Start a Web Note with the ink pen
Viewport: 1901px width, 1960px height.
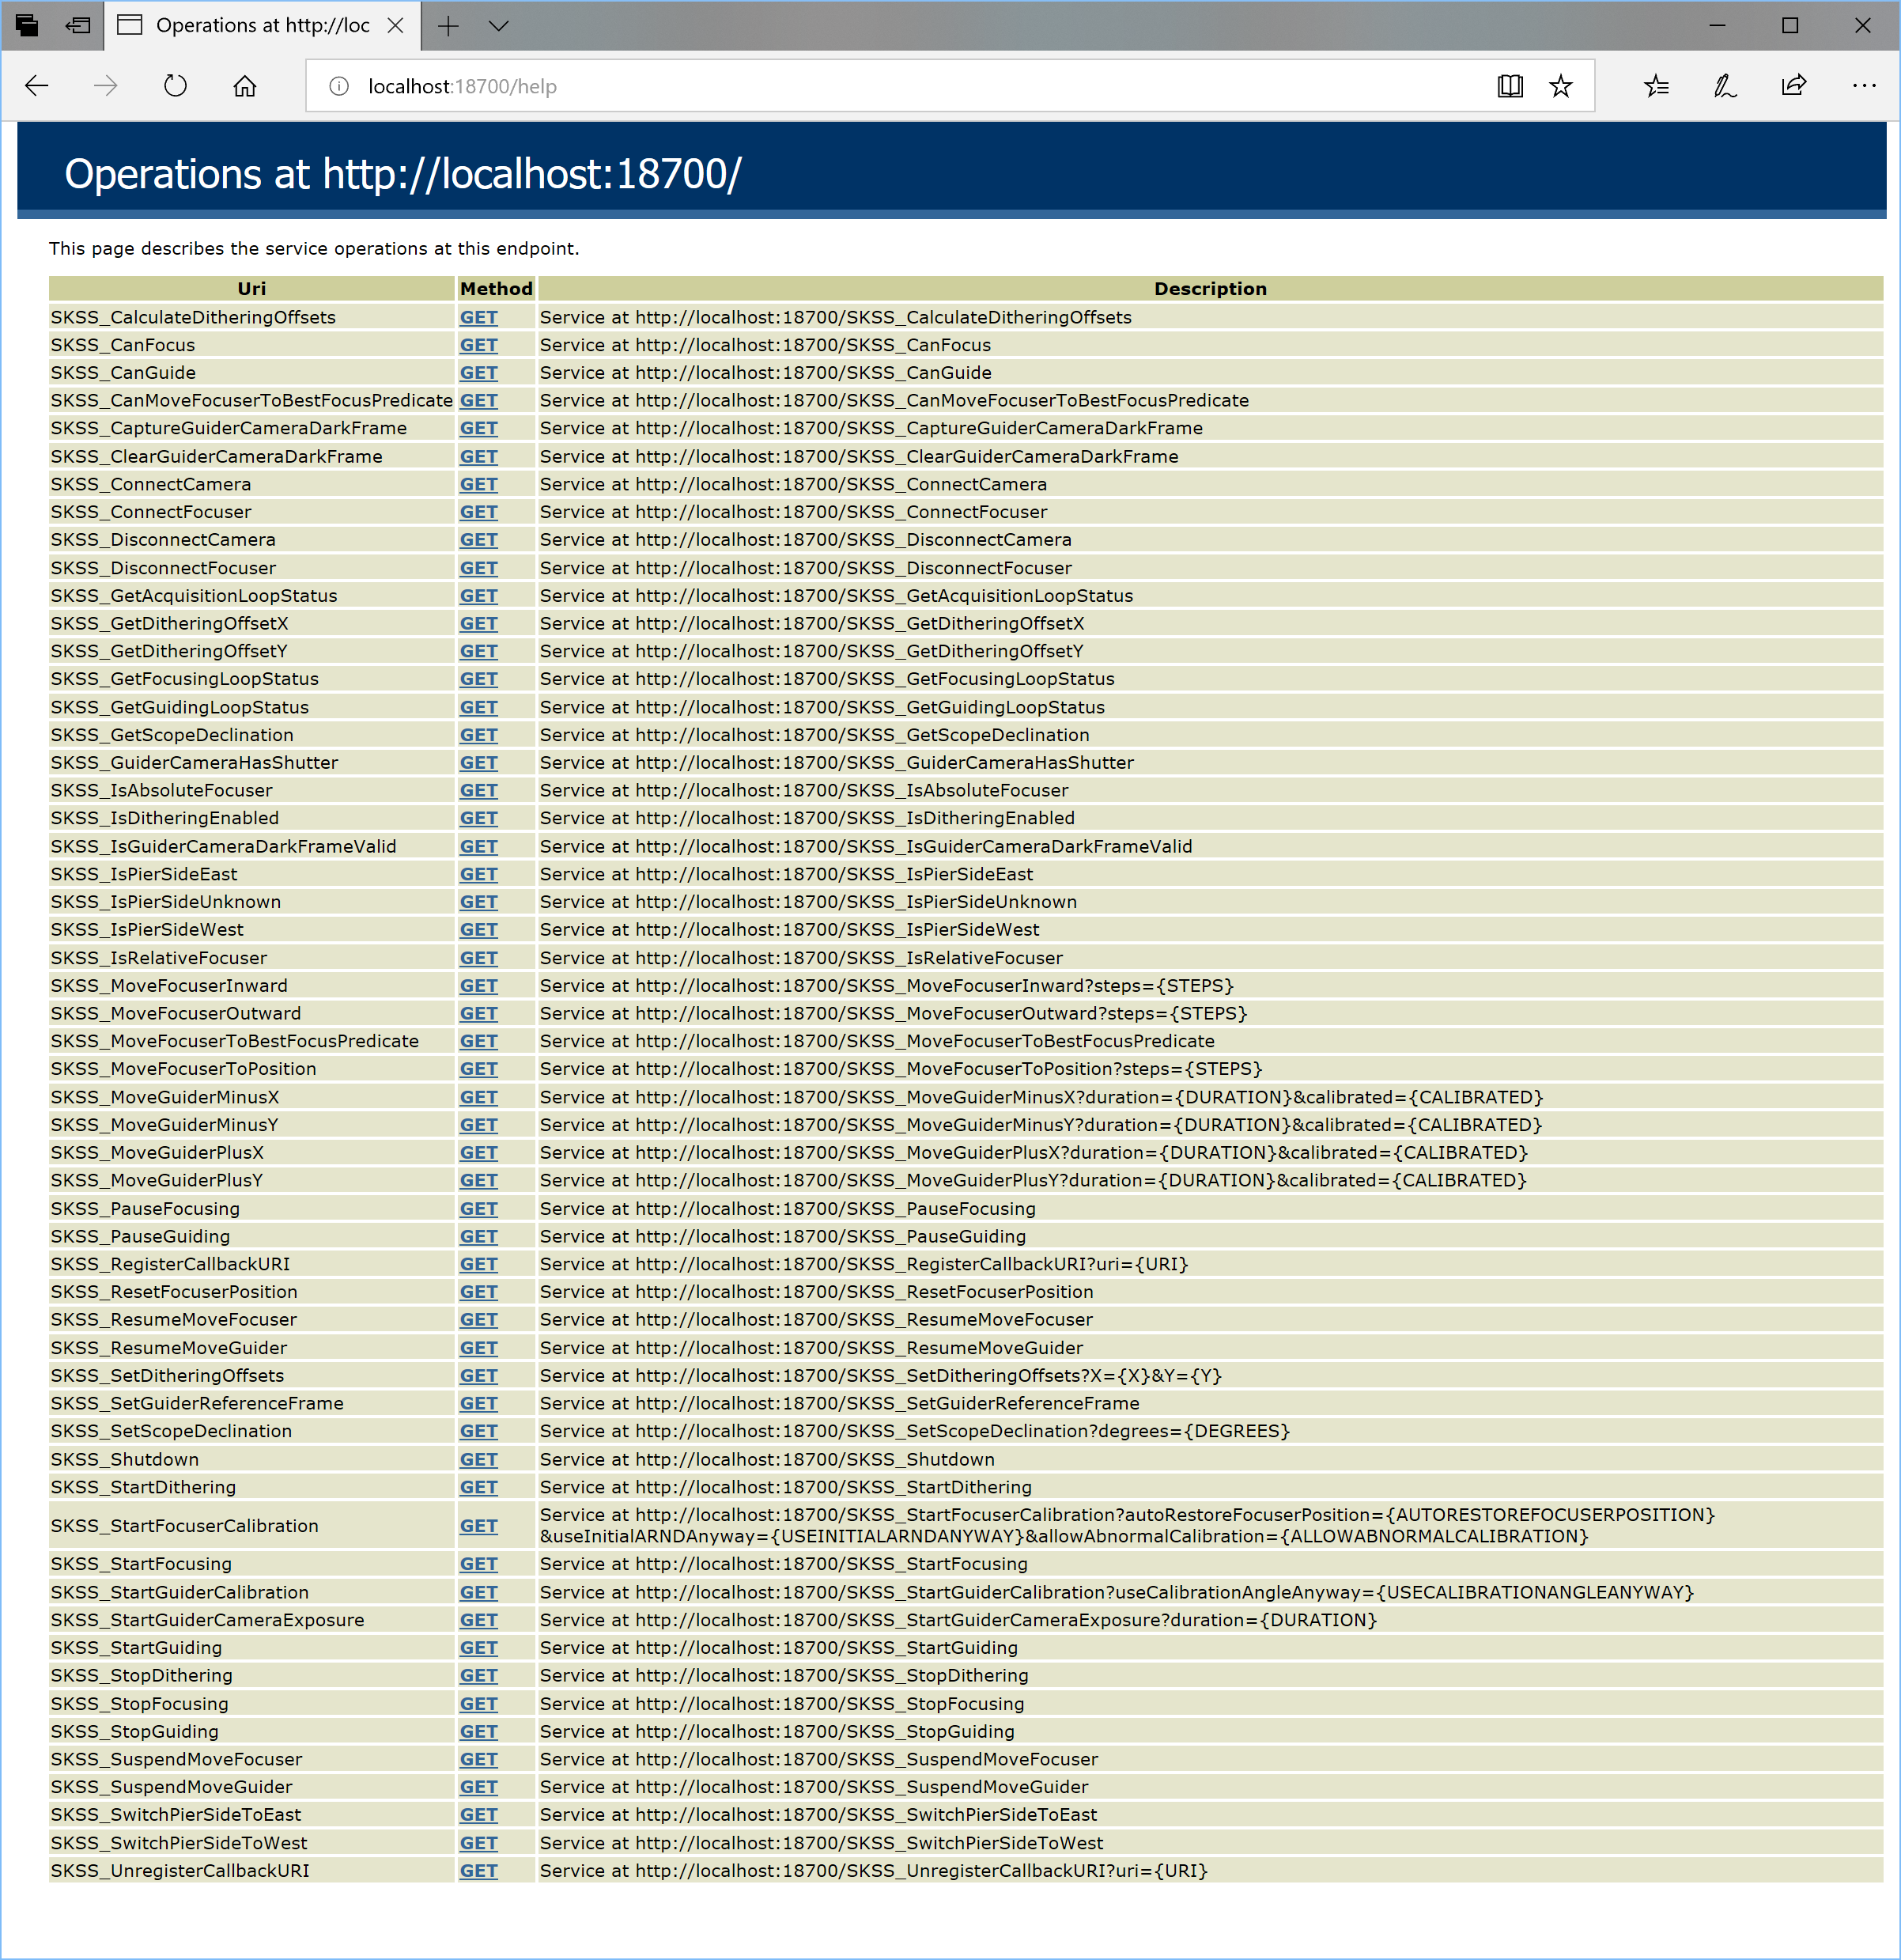click(1724, 86)
